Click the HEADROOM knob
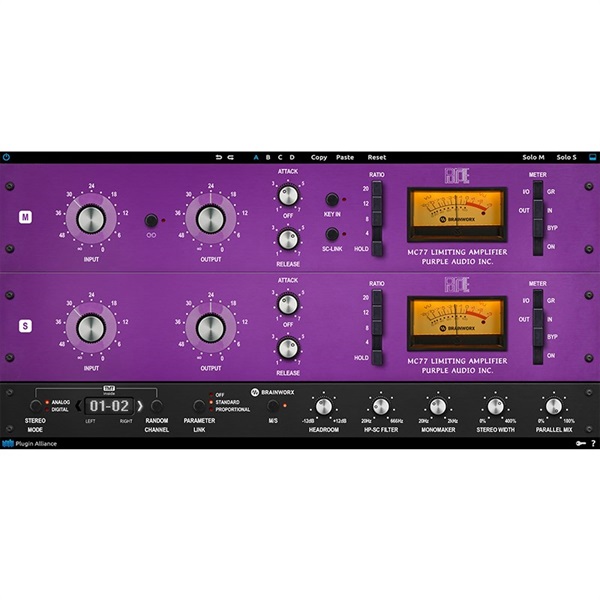Viewport: 600px width, 600px height. point(324,406)
